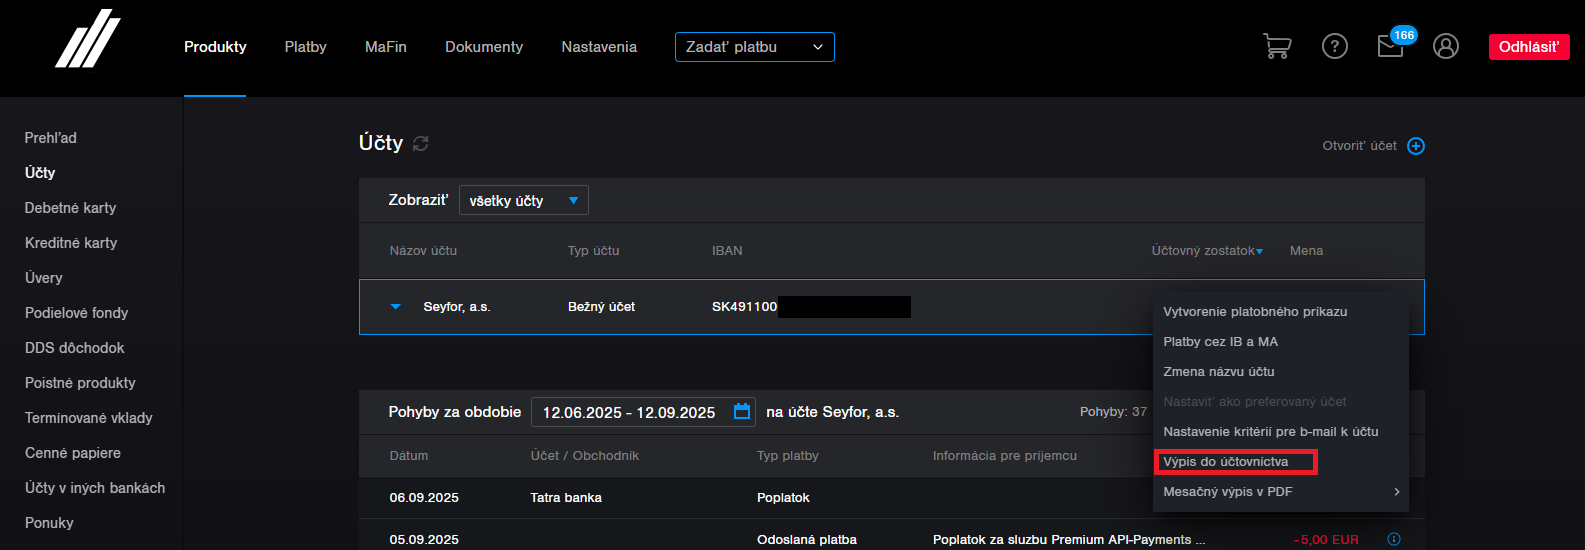Click the Otvoriť účet link

[x=1359, y=146]
